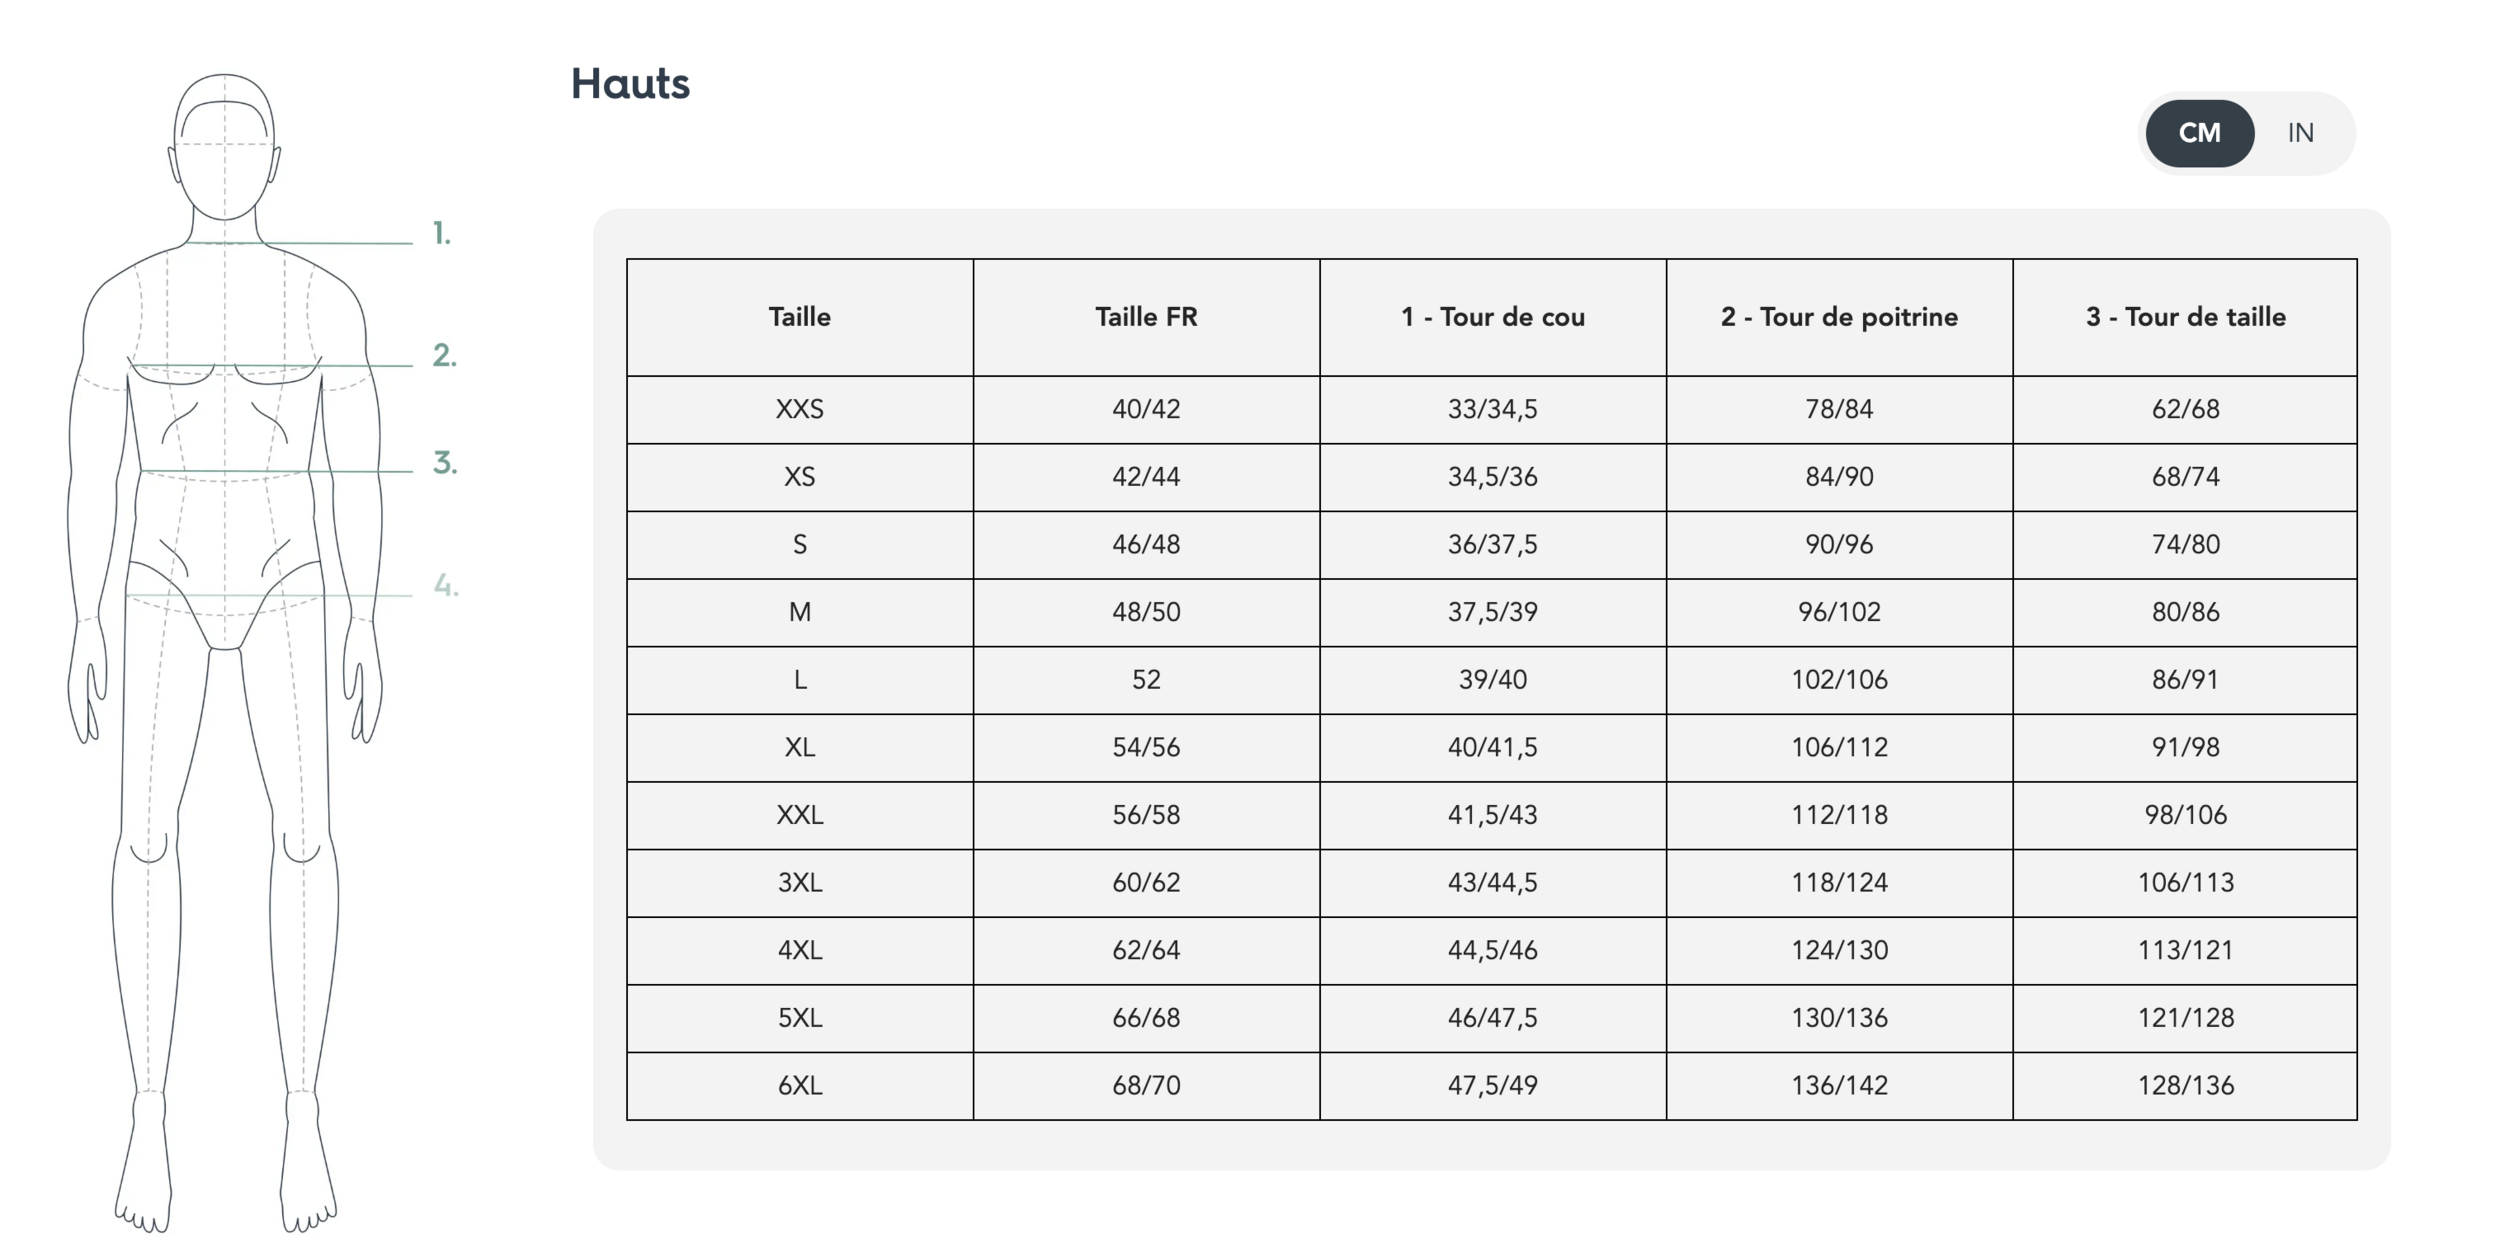
Task: Click the 3 - Tour de taille header
Action: coord(2185,317)
